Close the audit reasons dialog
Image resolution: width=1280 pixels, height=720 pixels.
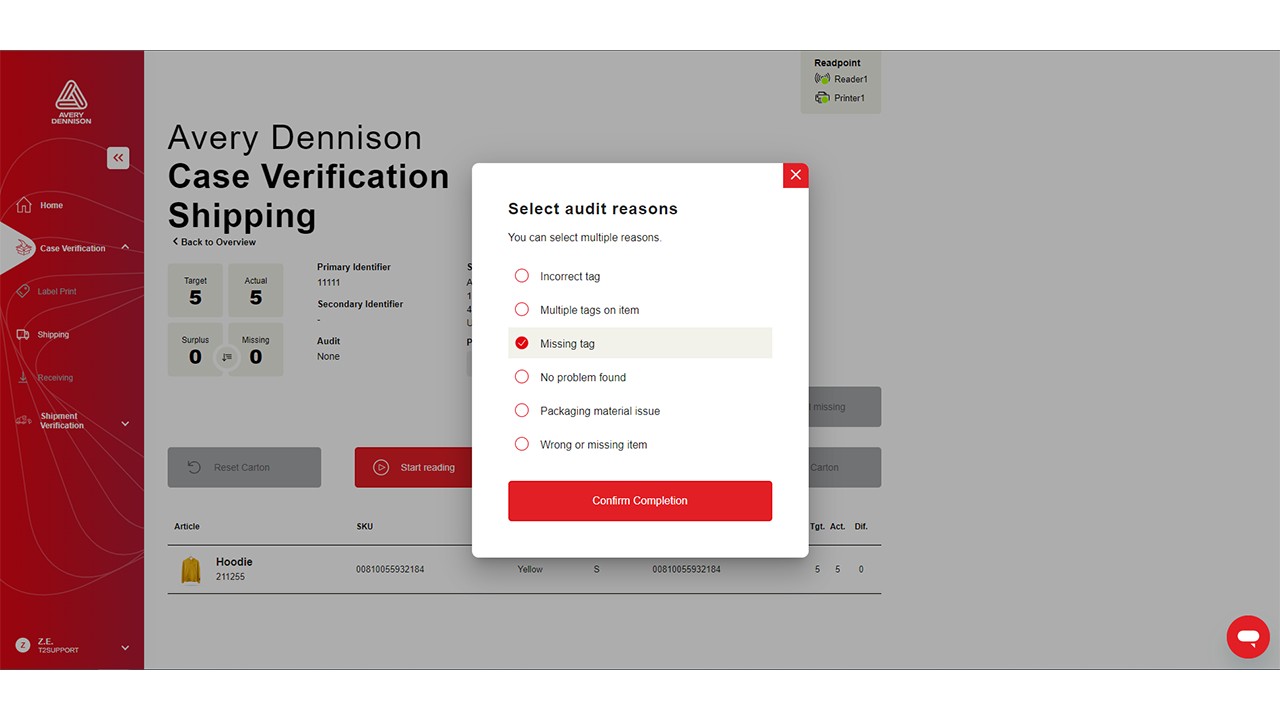click(x=796, y=175)
